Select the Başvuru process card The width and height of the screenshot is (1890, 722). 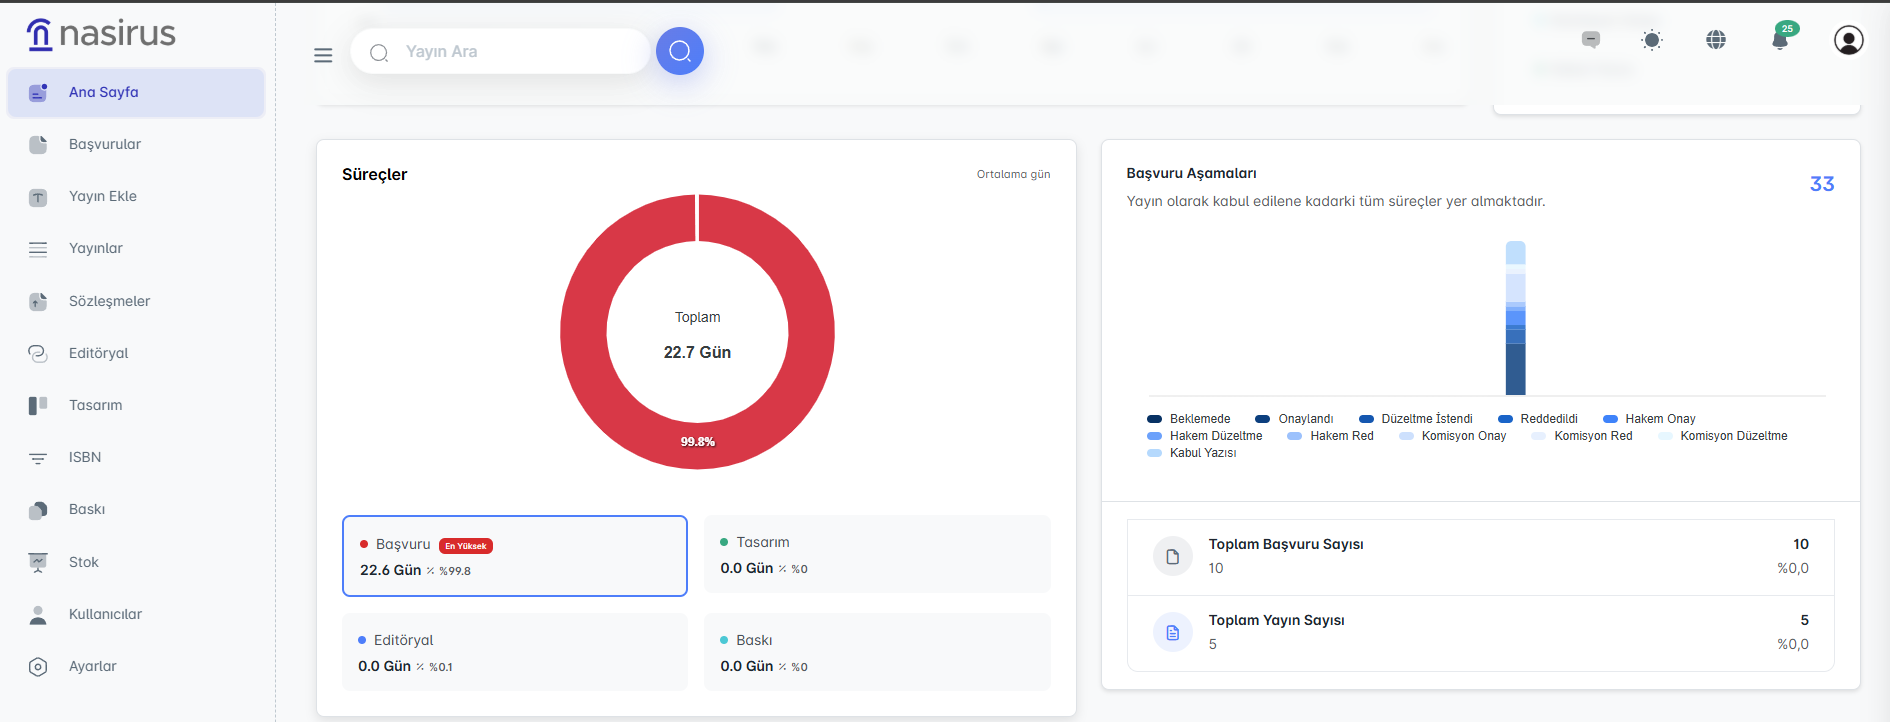click(514, 556)
